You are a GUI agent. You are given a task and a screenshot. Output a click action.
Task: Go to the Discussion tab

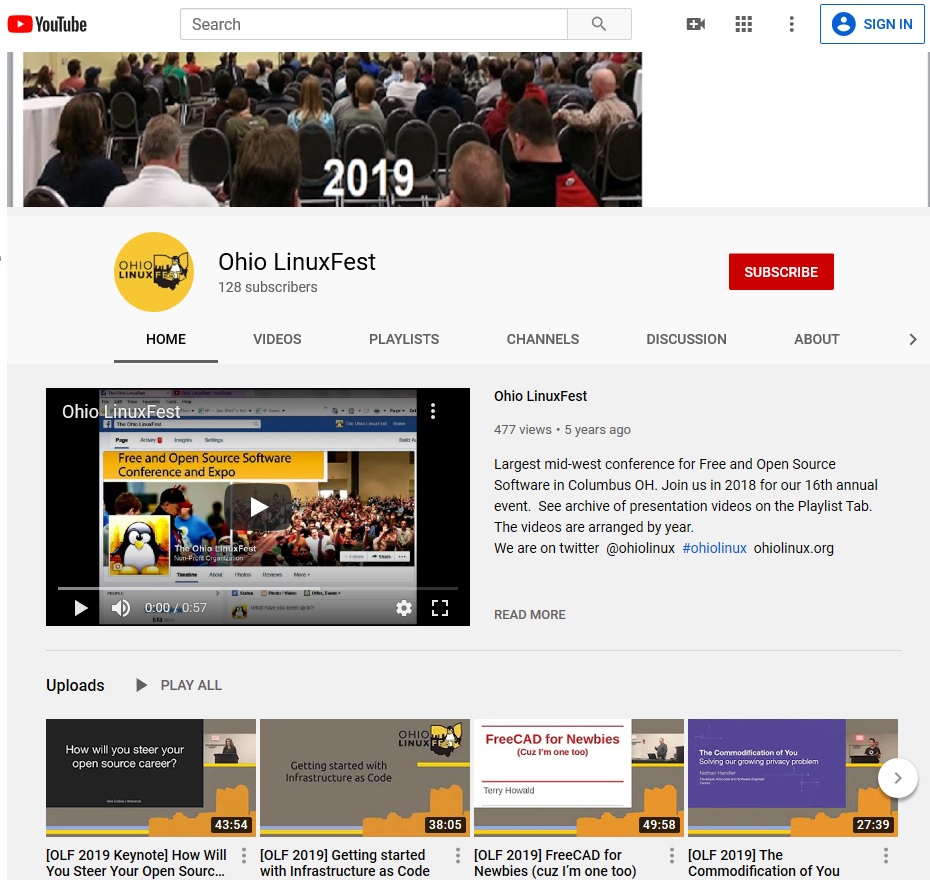click(x=686, y=339)
